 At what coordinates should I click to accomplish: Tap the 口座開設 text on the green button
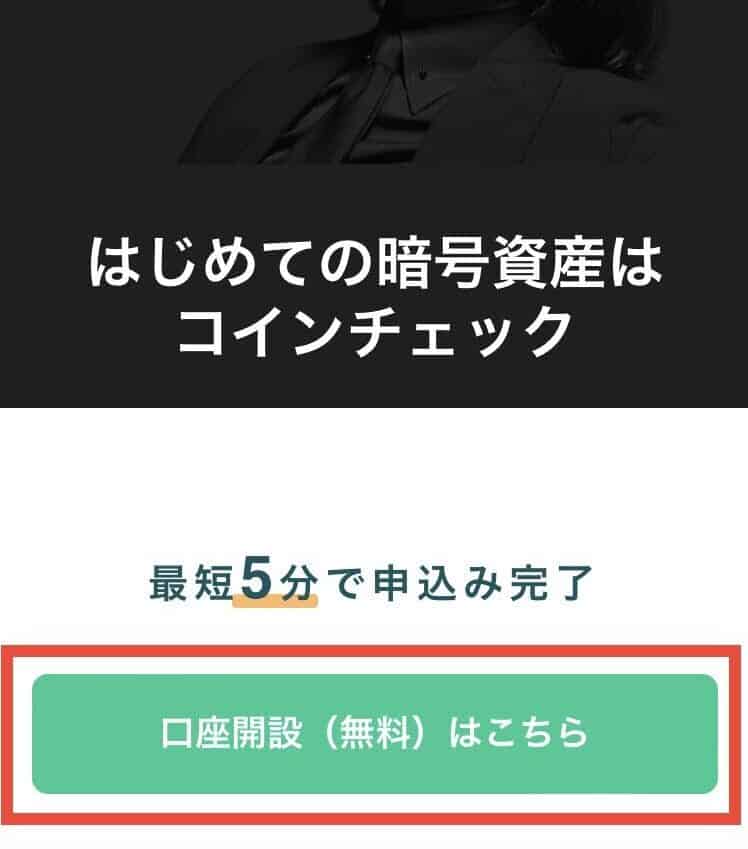[x=232, y=733]
